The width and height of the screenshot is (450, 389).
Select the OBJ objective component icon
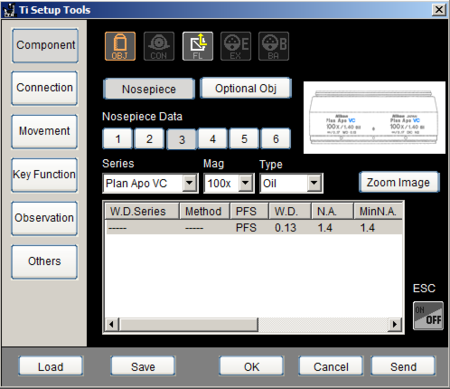120,46
